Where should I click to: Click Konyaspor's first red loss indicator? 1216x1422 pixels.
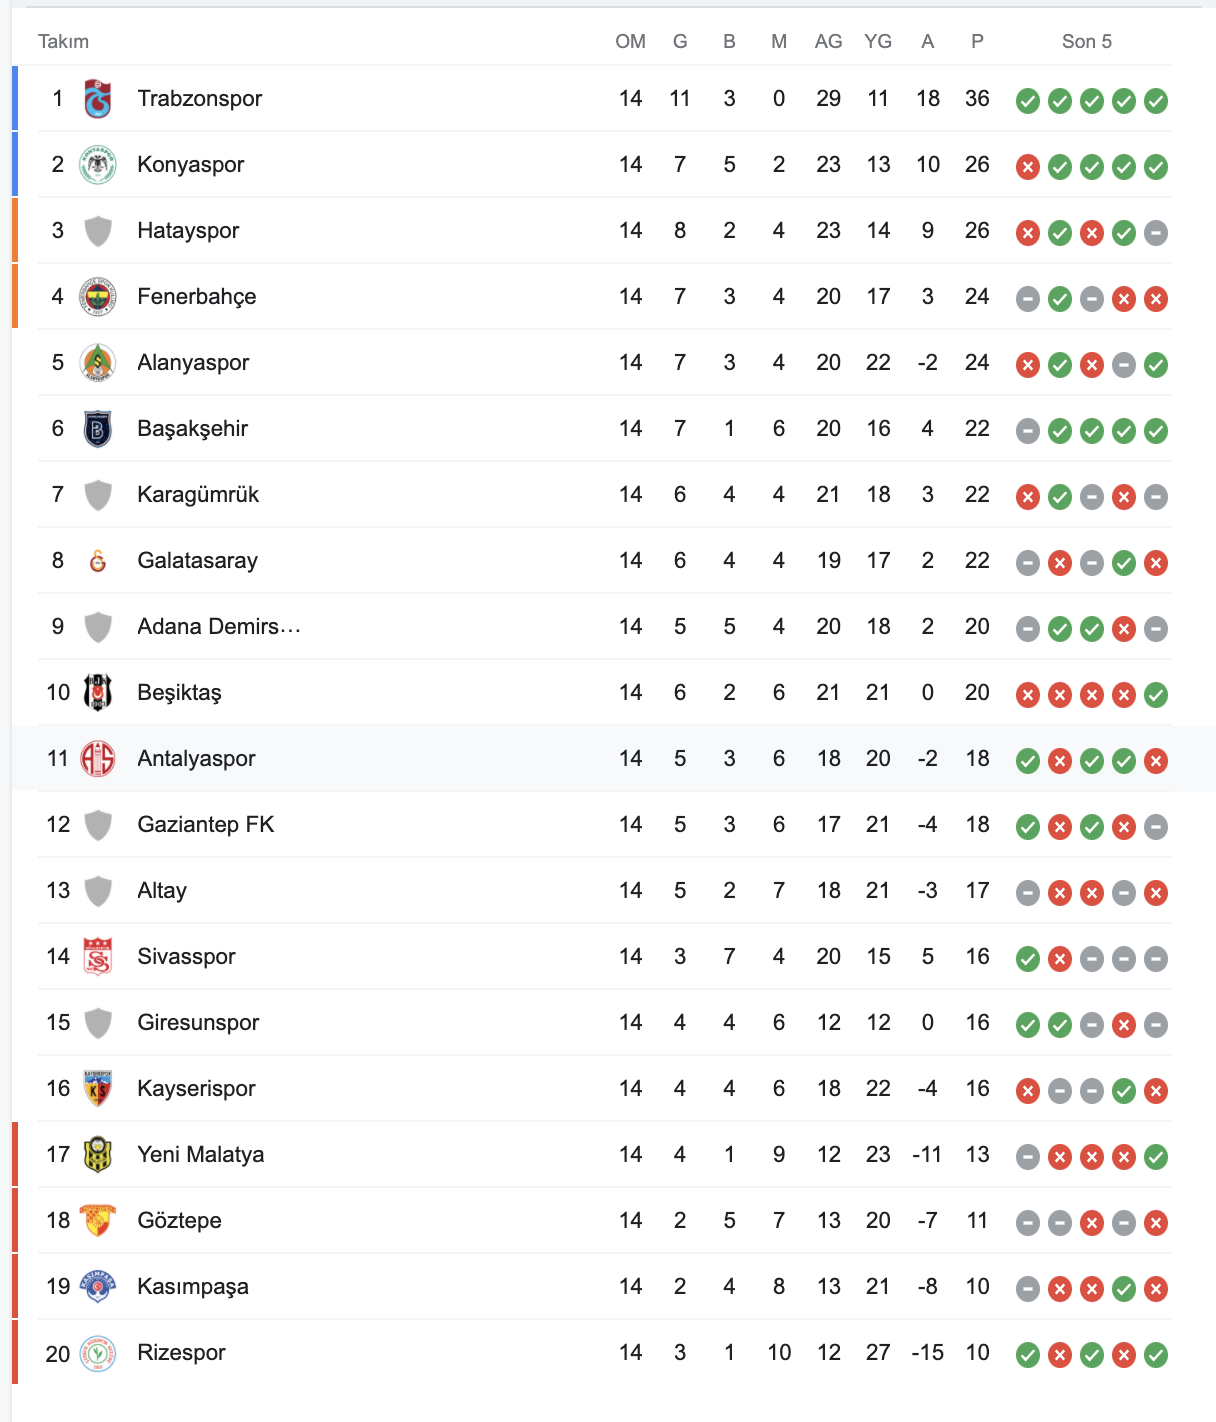(x=1028, y=167)
